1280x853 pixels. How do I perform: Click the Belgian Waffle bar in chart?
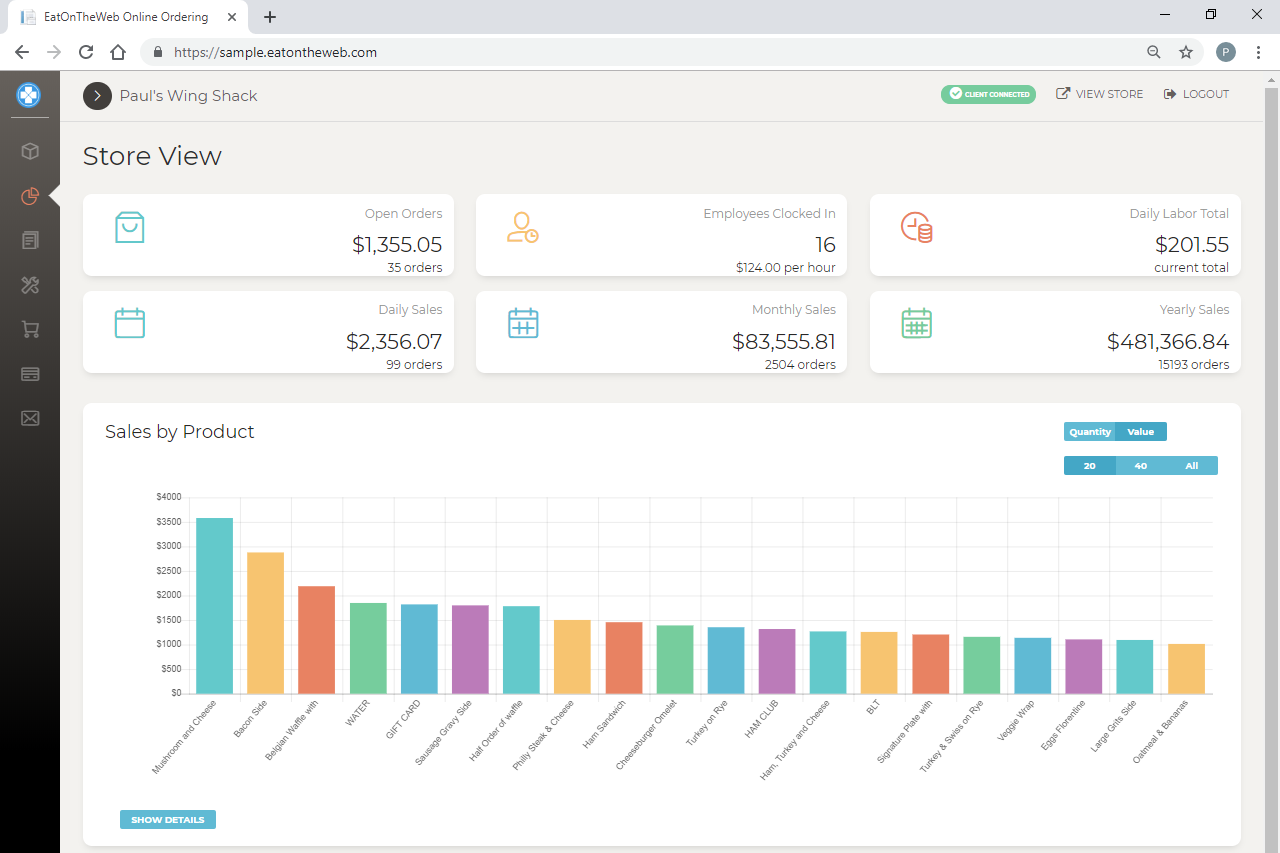tap(317, 640)
